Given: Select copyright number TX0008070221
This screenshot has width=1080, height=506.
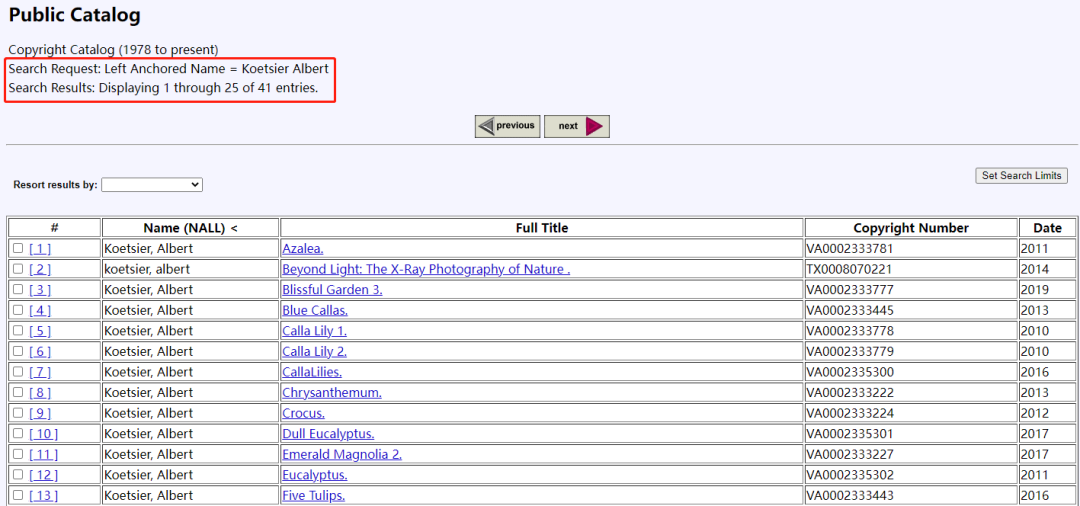Looking at the screenshot, I should 850,269.
